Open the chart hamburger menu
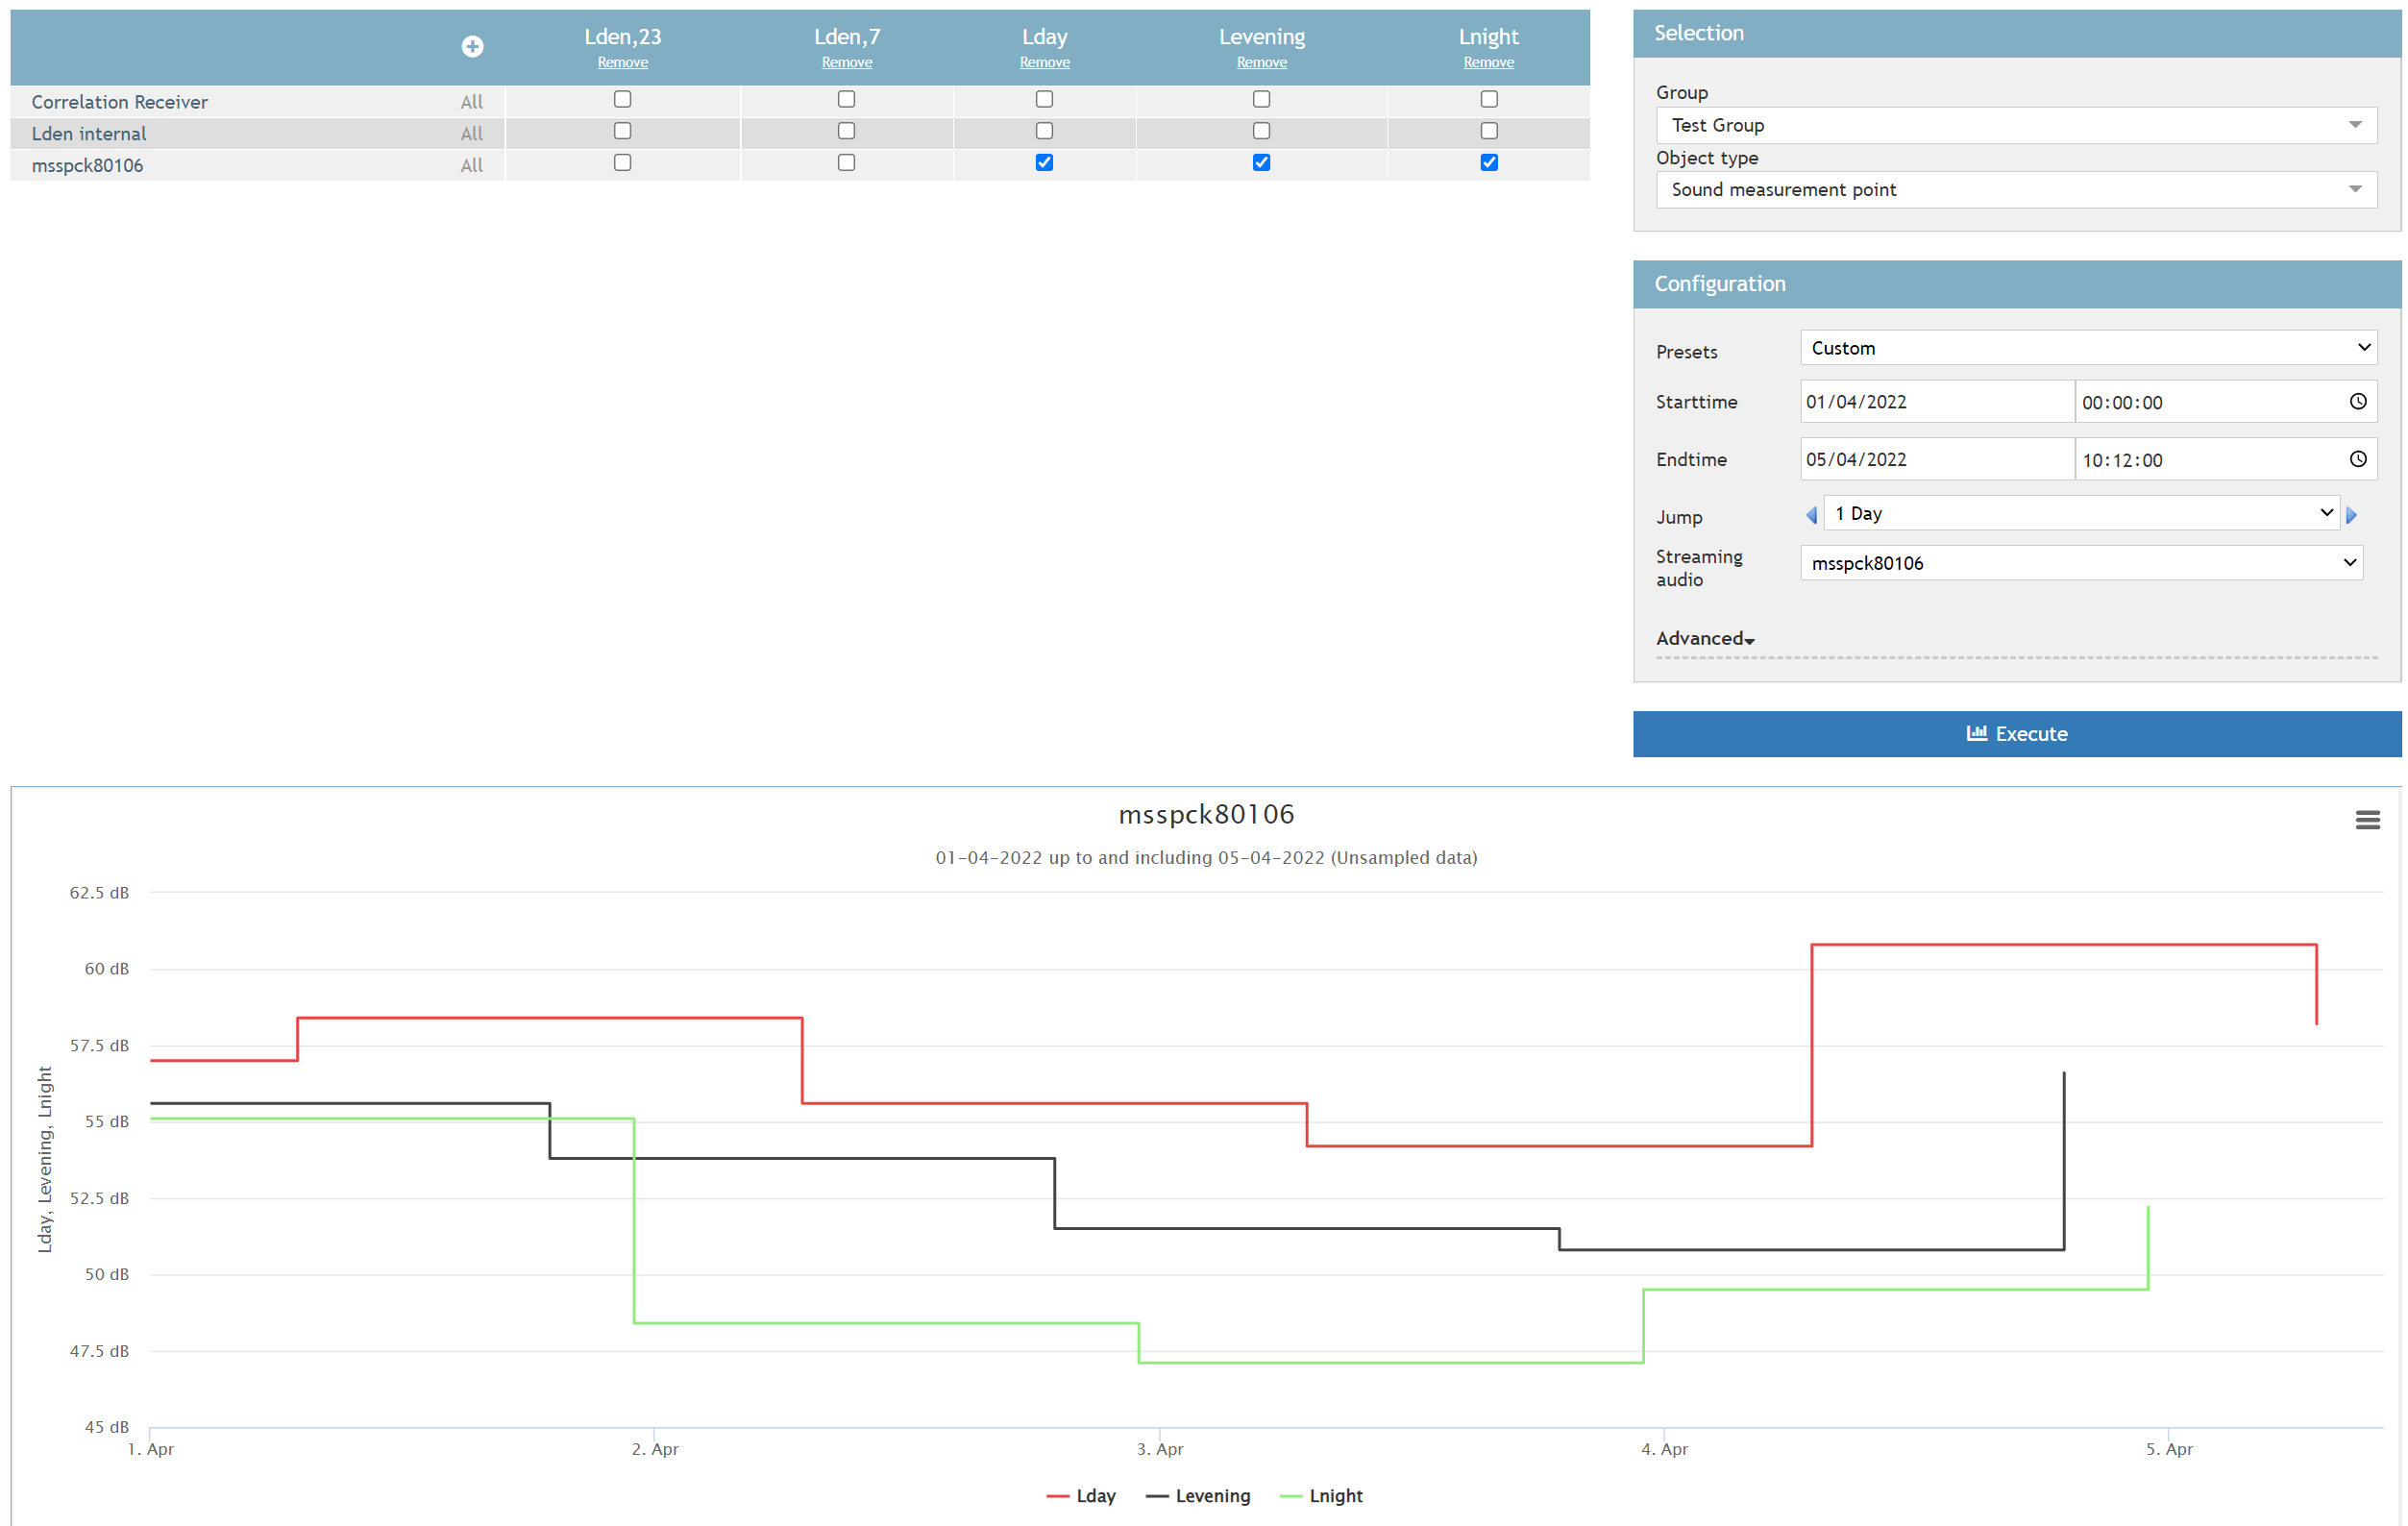This screenshot has width=2408, height=1526. pyautogui.click(x=2366, y=820)
